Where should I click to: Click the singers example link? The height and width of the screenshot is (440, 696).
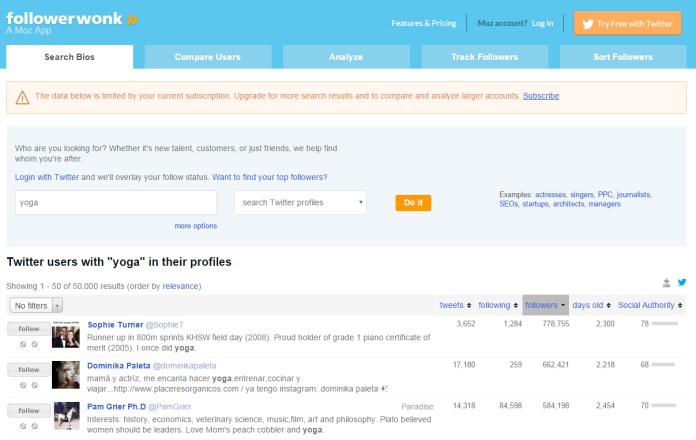click(x=582, y=194)
